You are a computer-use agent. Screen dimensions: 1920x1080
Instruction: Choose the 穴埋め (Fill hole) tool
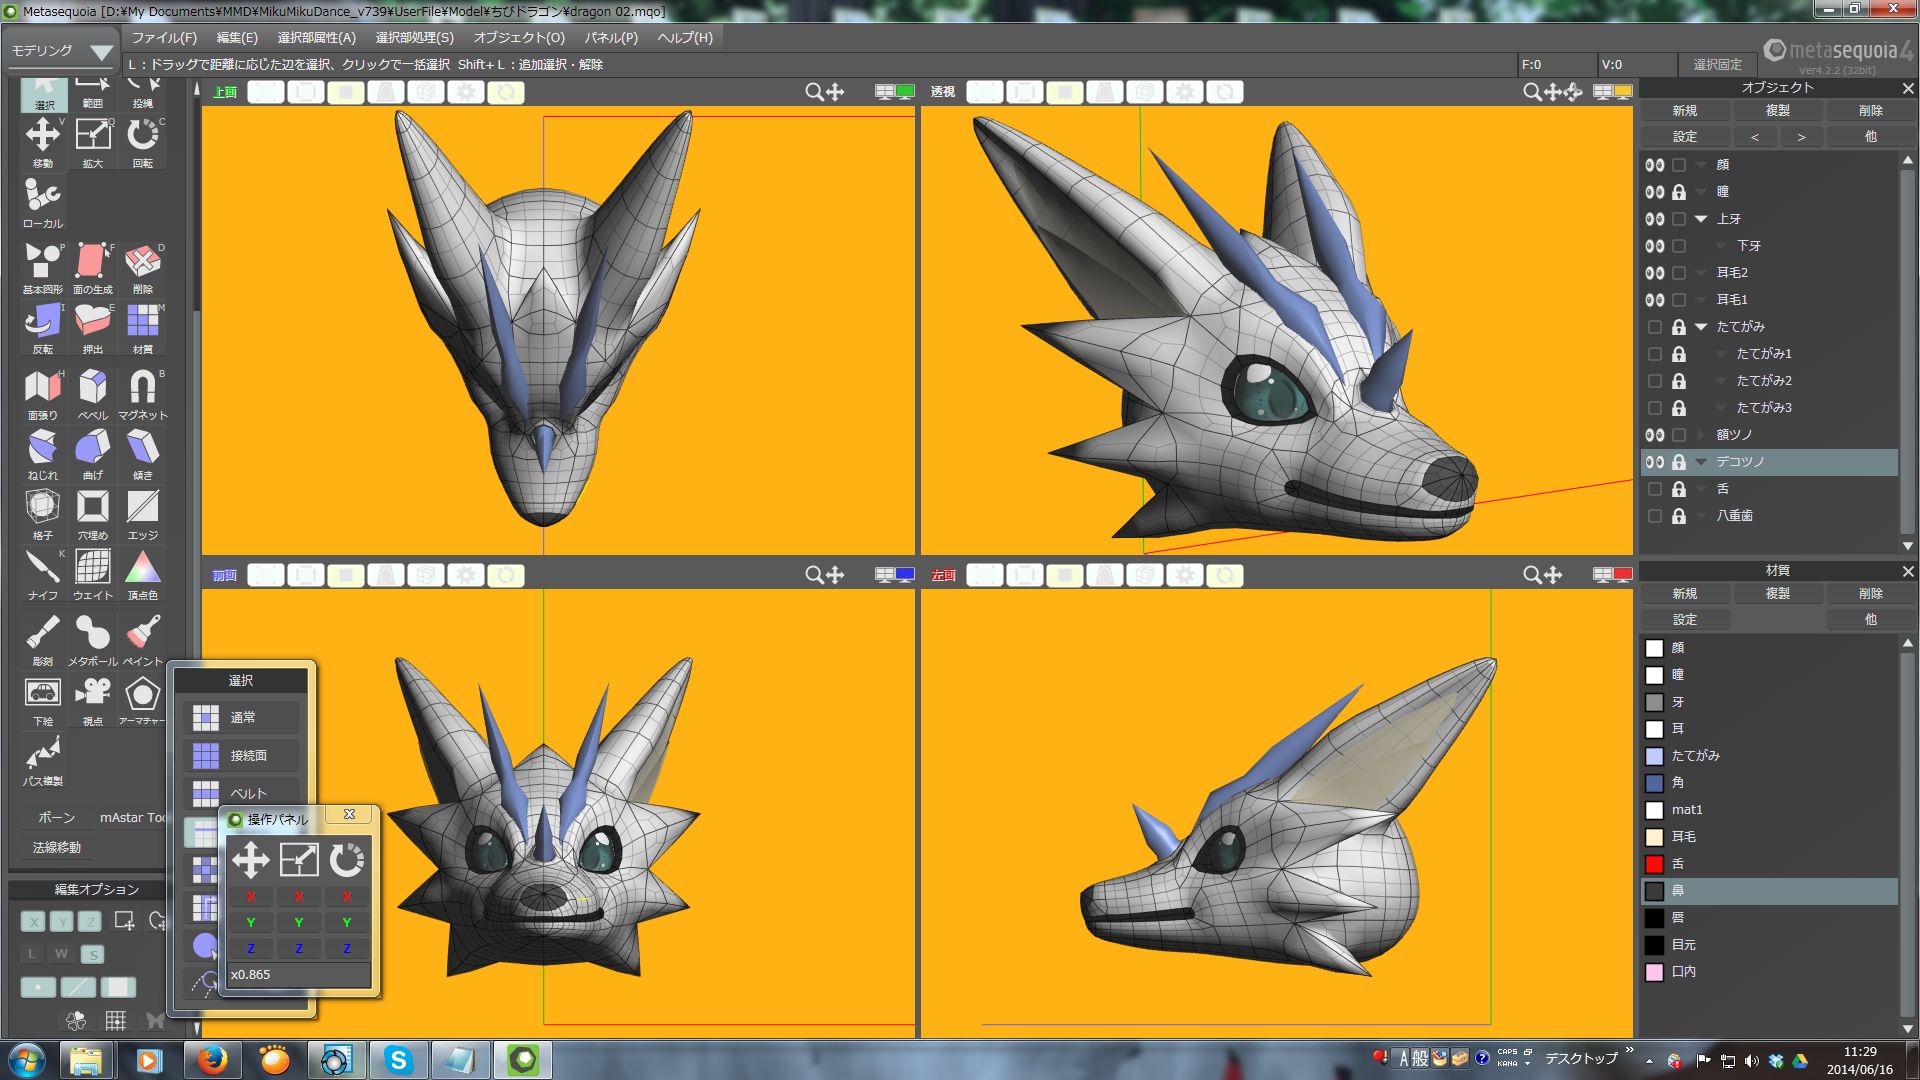[x=93, y=514]
